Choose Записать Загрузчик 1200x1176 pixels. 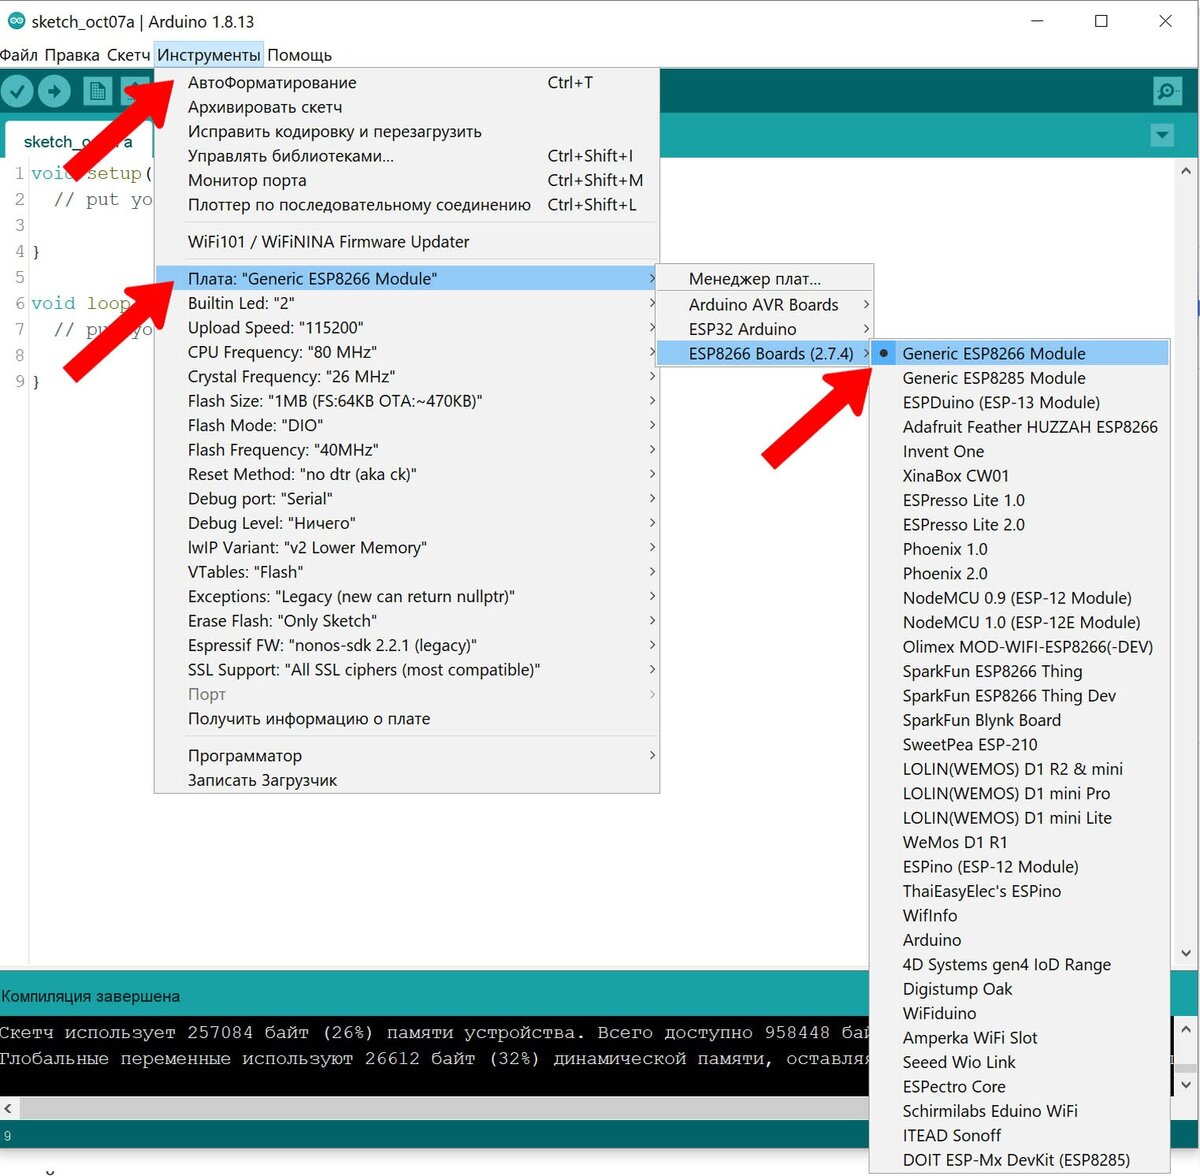pyautogui.click(x=407, y=780)
